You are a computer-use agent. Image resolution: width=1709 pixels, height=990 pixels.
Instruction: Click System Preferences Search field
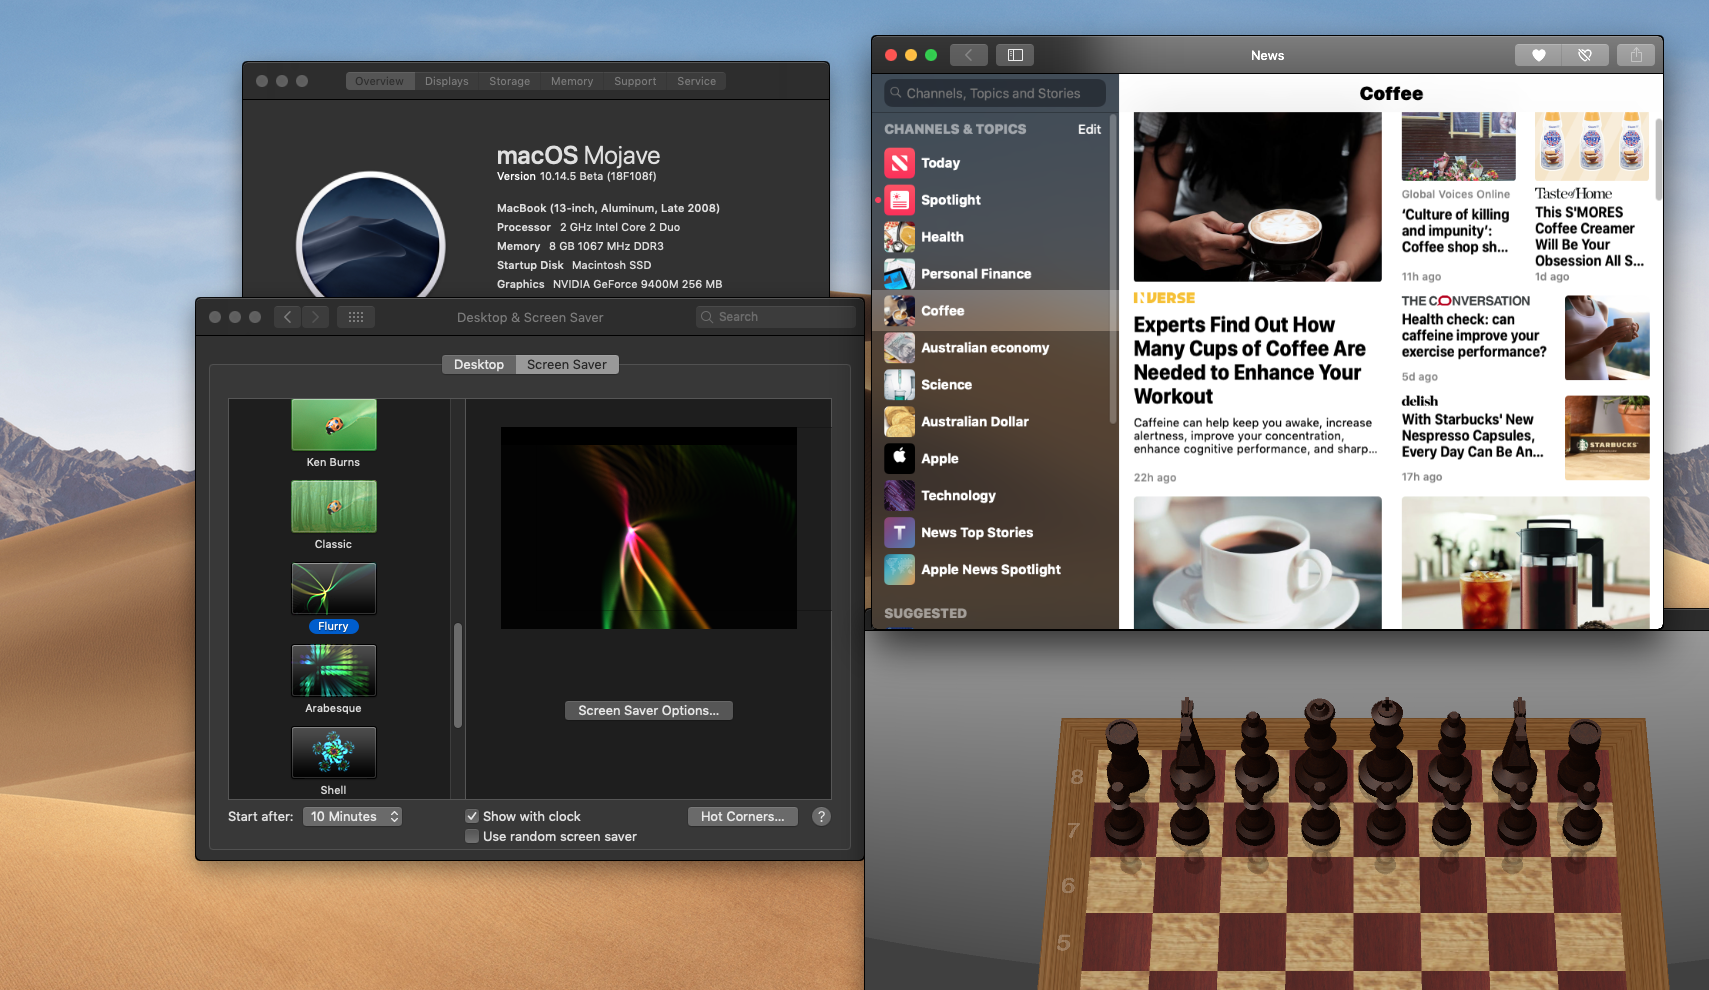[776, 317]
